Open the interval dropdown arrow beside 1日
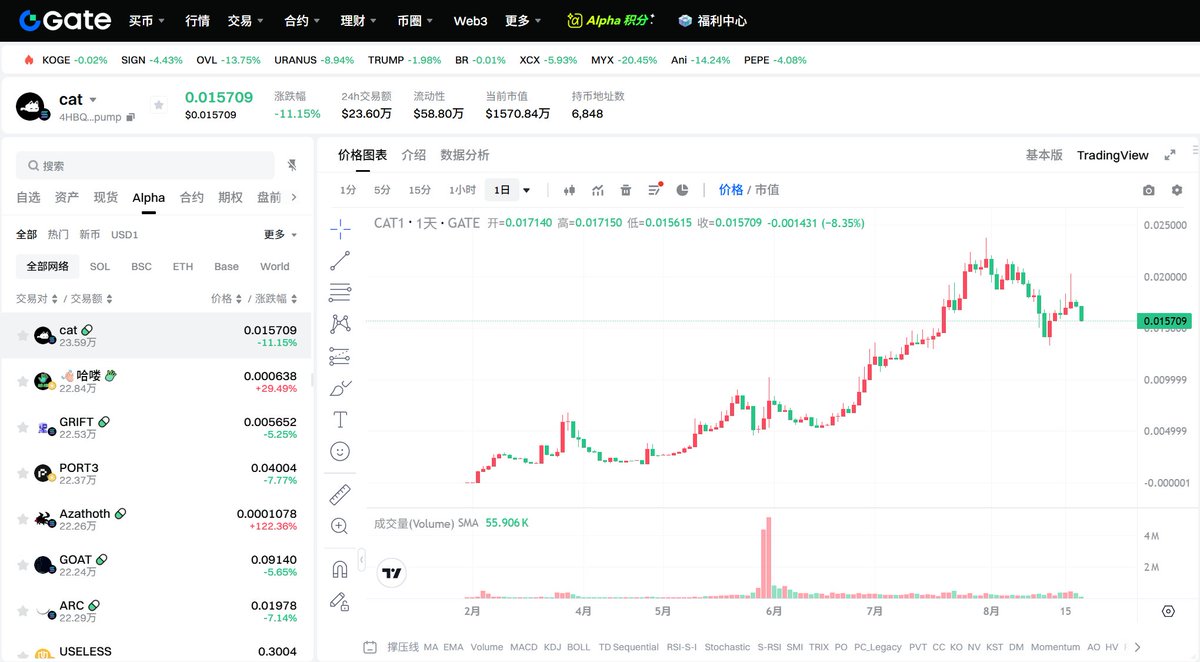The image size is (1200, 662). 527,190
